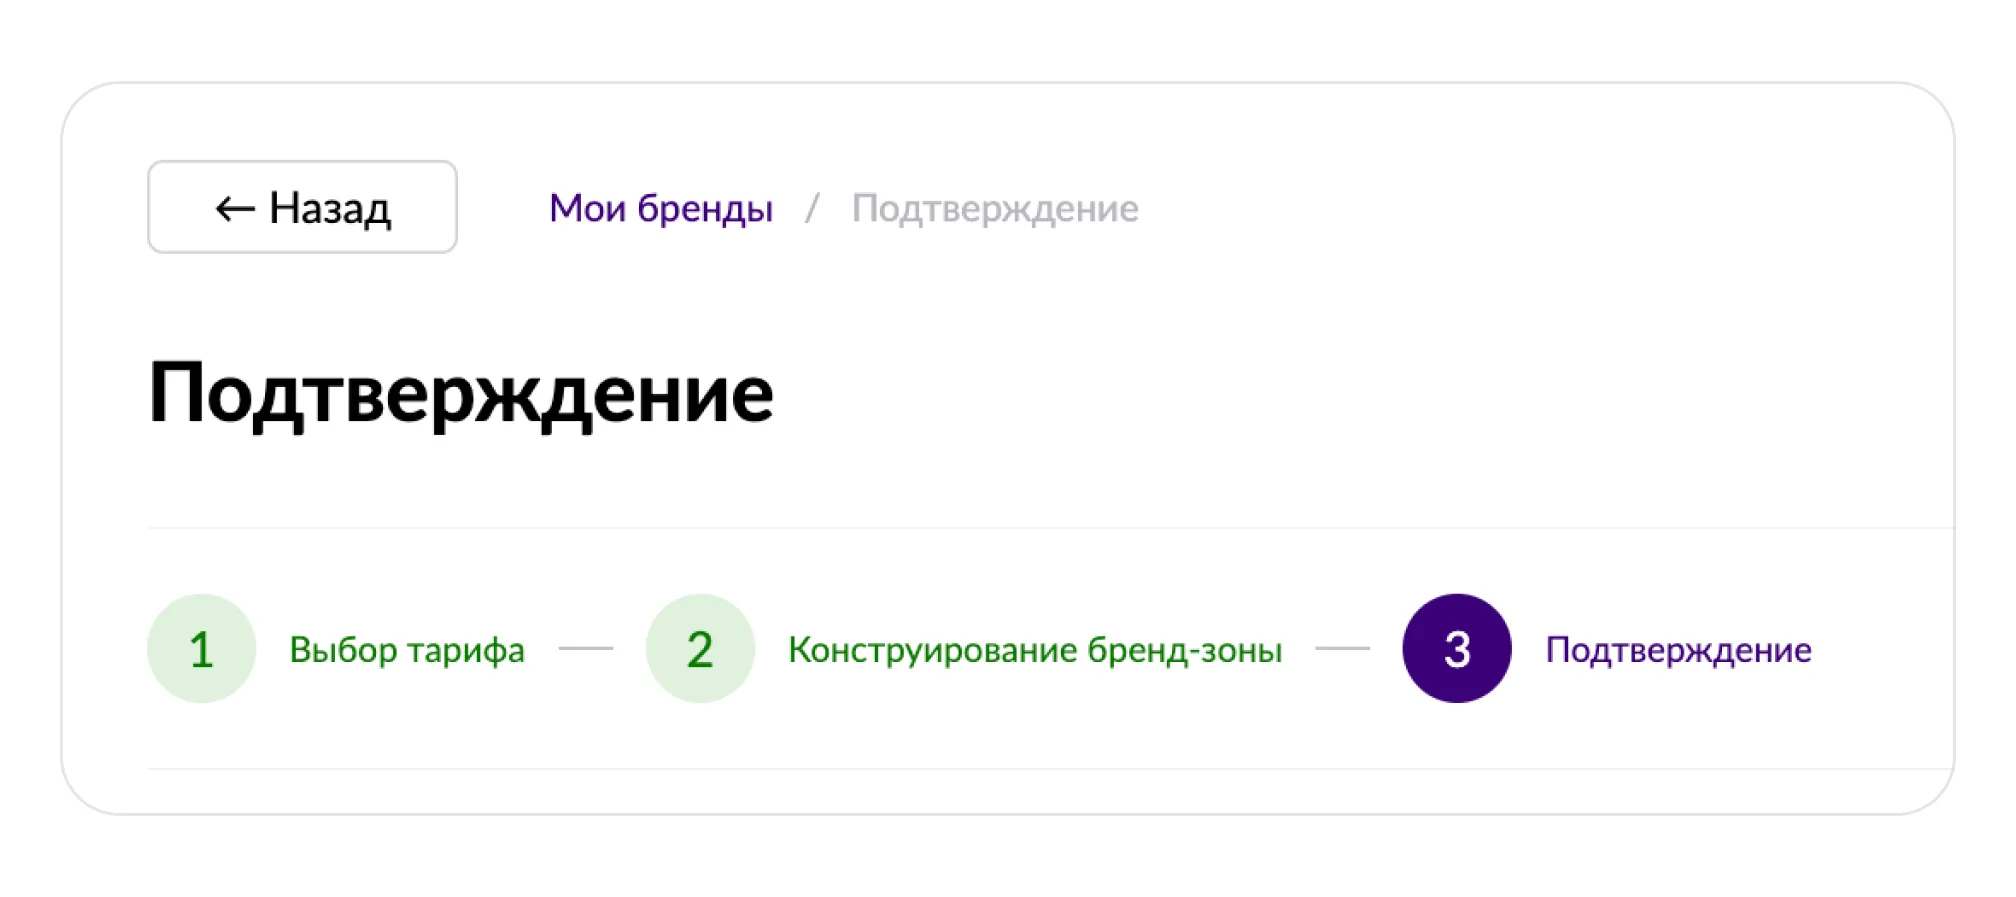This screenshot has width=2016, height=897.
Task: Click the number 2 in the second step
Action: 700,650
